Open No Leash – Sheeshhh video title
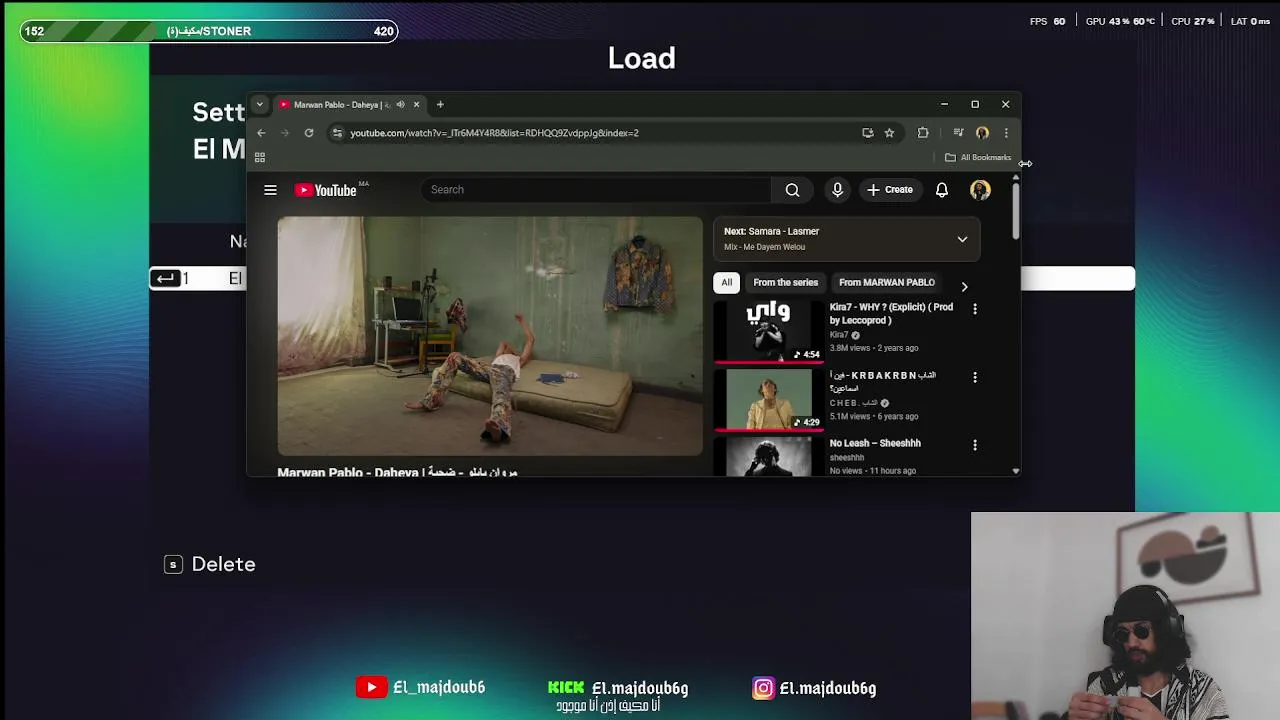Screen dimensions: 1280x720 (875, 443)
